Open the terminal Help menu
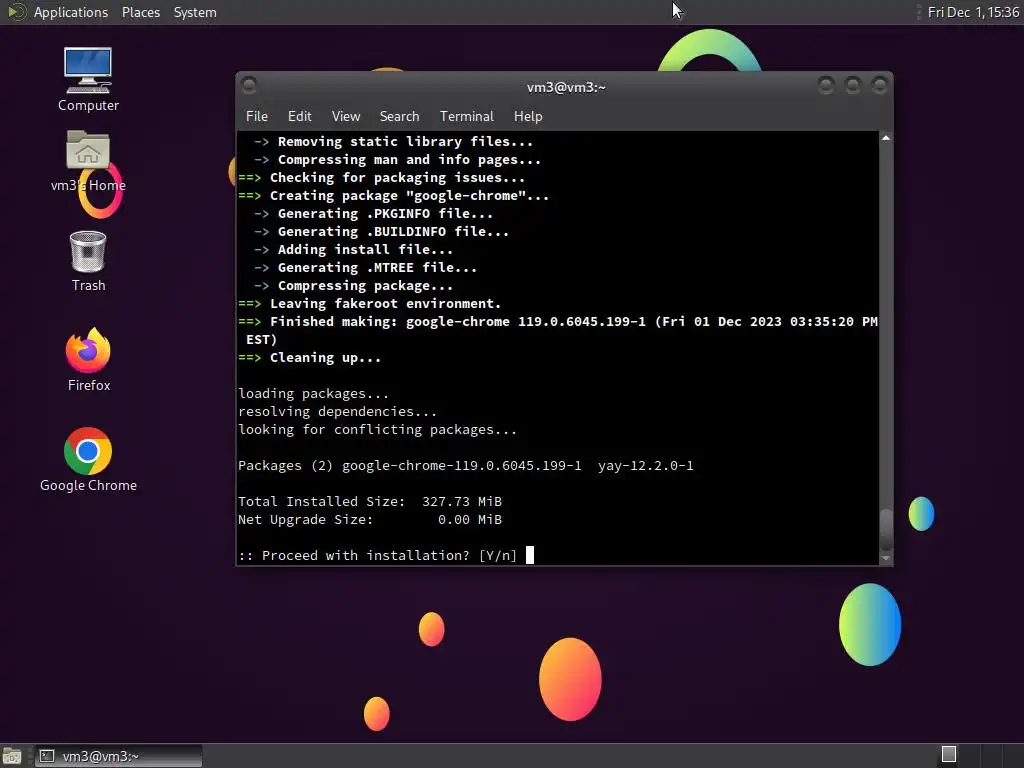This screenshot has width=1024, height=768. [x=528, y=116]
